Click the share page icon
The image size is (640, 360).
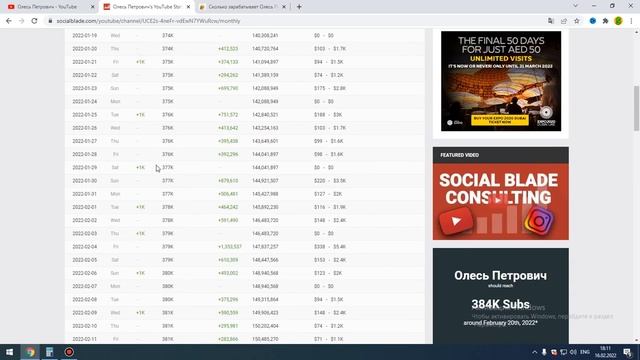tap(564, 21)
